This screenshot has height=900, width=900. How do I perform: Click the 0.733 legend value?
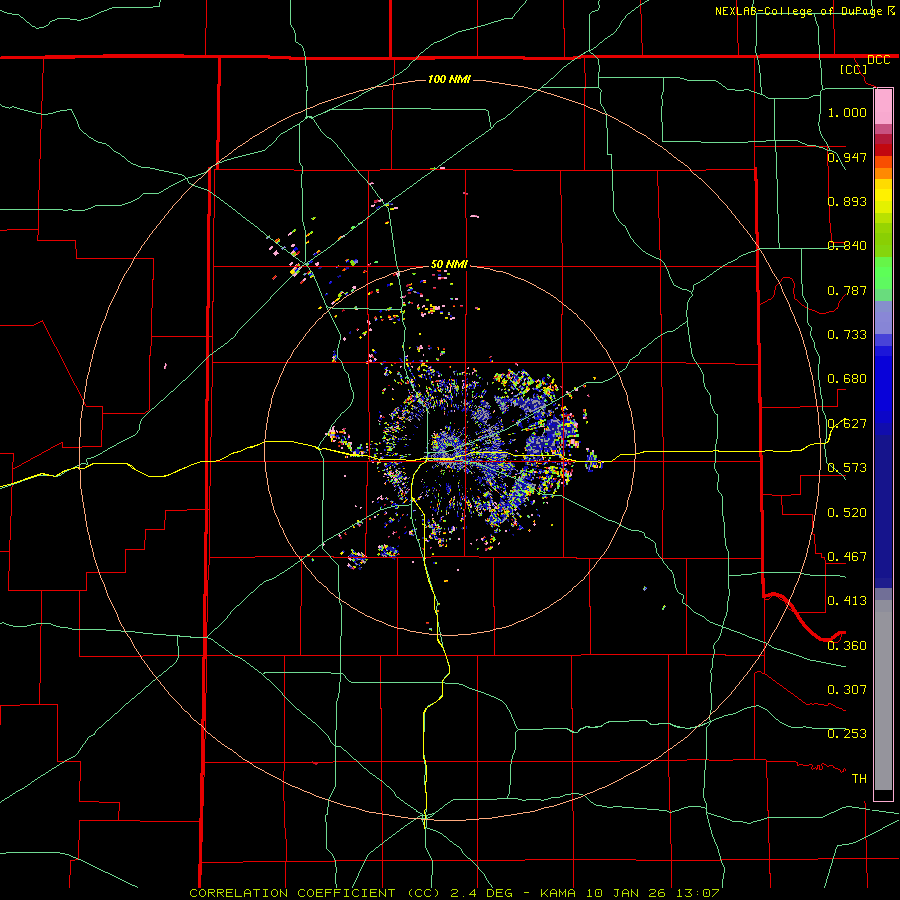coord(847,335)
